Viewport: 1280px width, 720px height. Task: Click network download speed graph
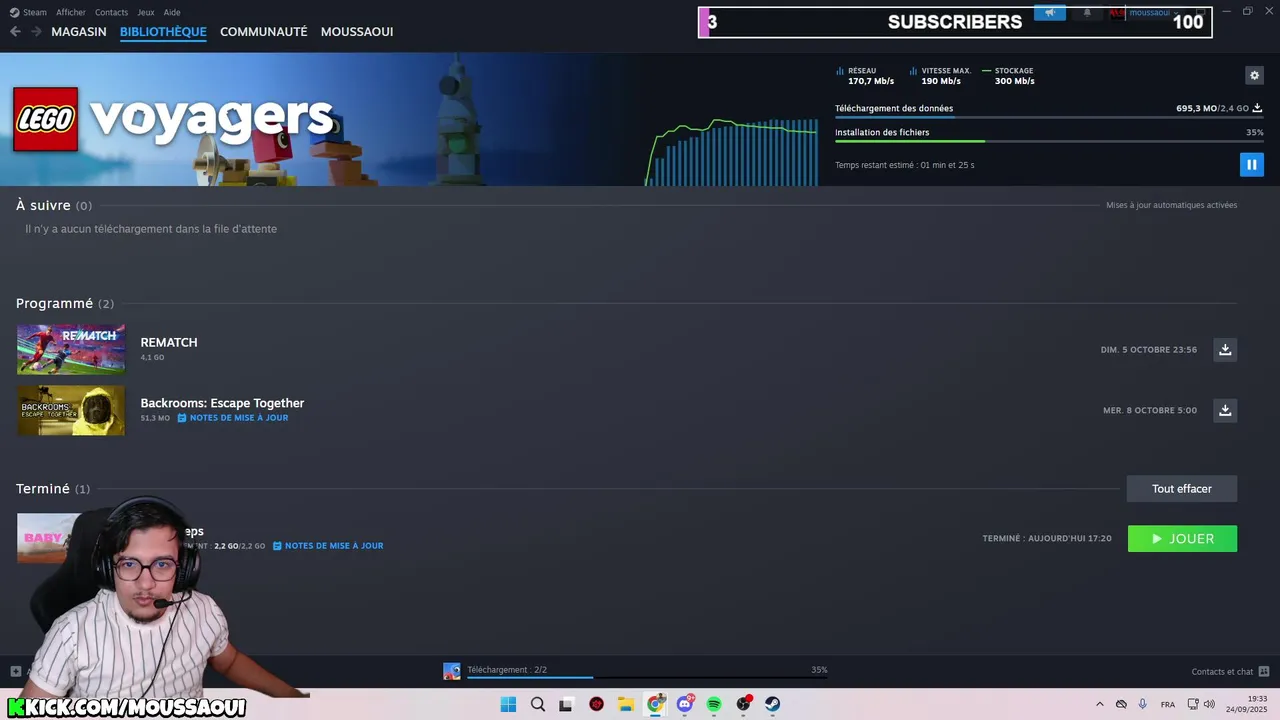point(732,152)
